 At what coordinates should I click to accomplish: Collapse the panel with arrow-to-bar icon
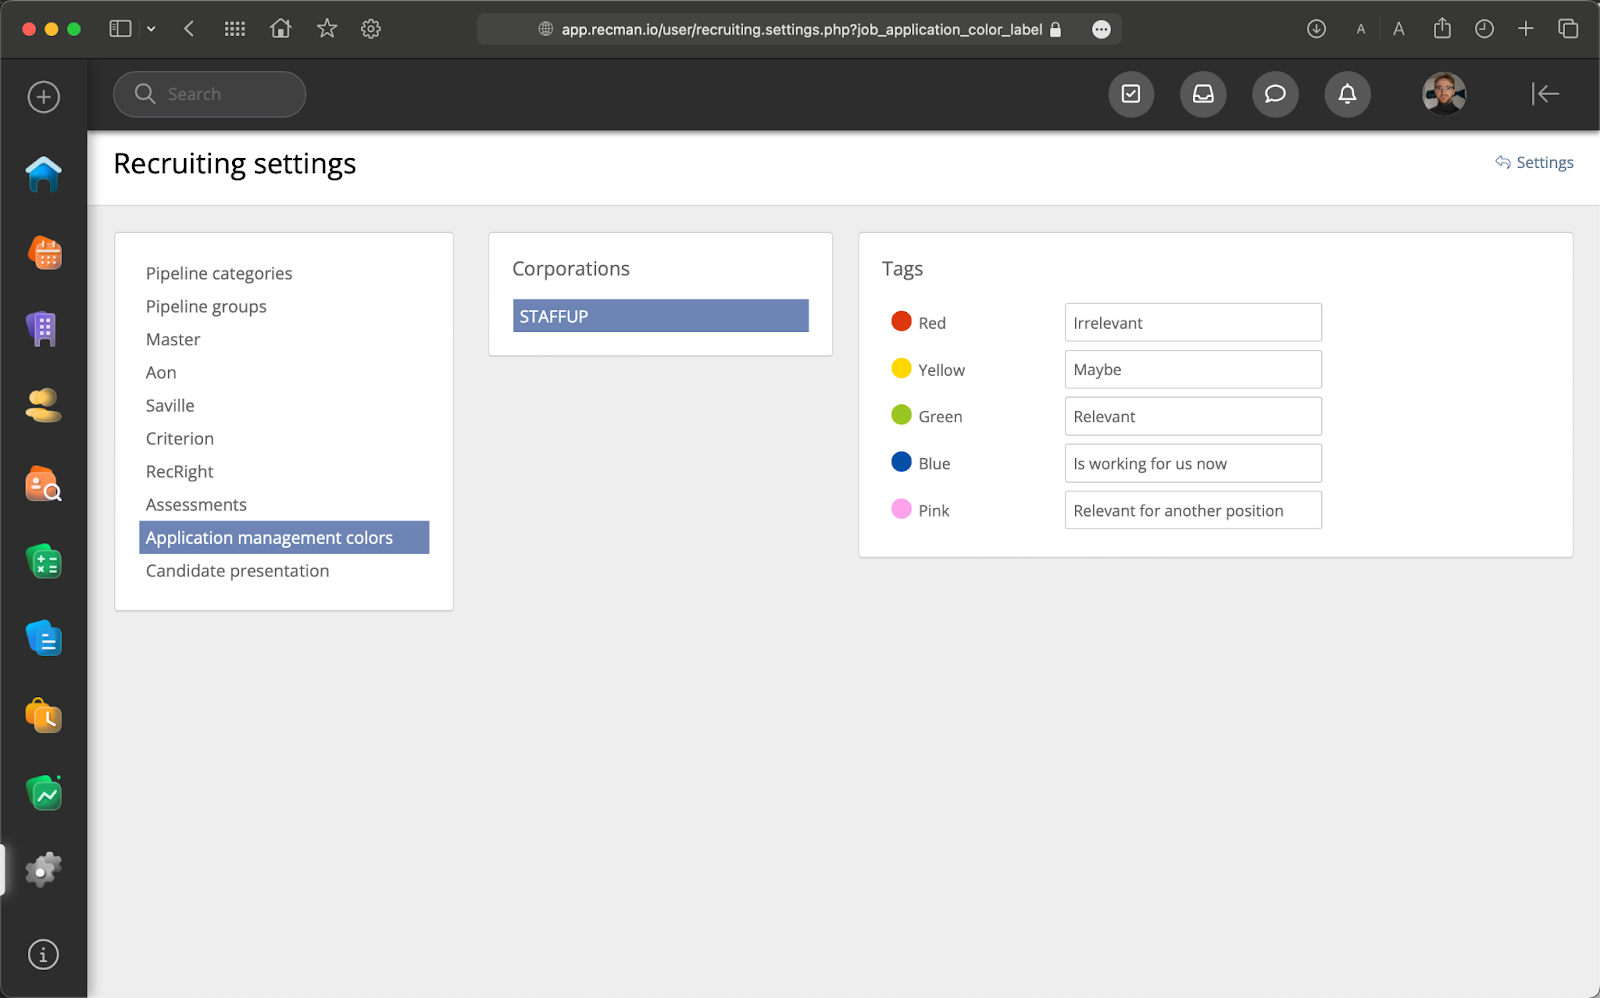(x=1545, y=94)
